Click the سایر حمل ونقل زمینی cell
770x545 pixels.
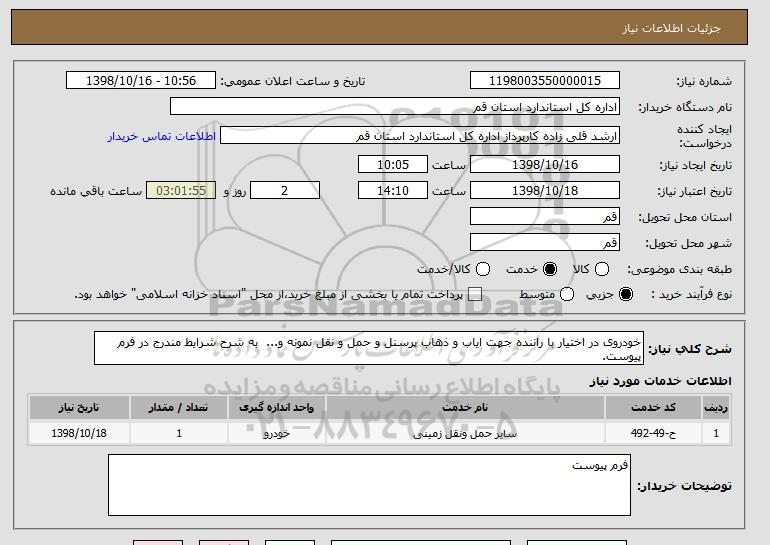(x=465, y=433)
